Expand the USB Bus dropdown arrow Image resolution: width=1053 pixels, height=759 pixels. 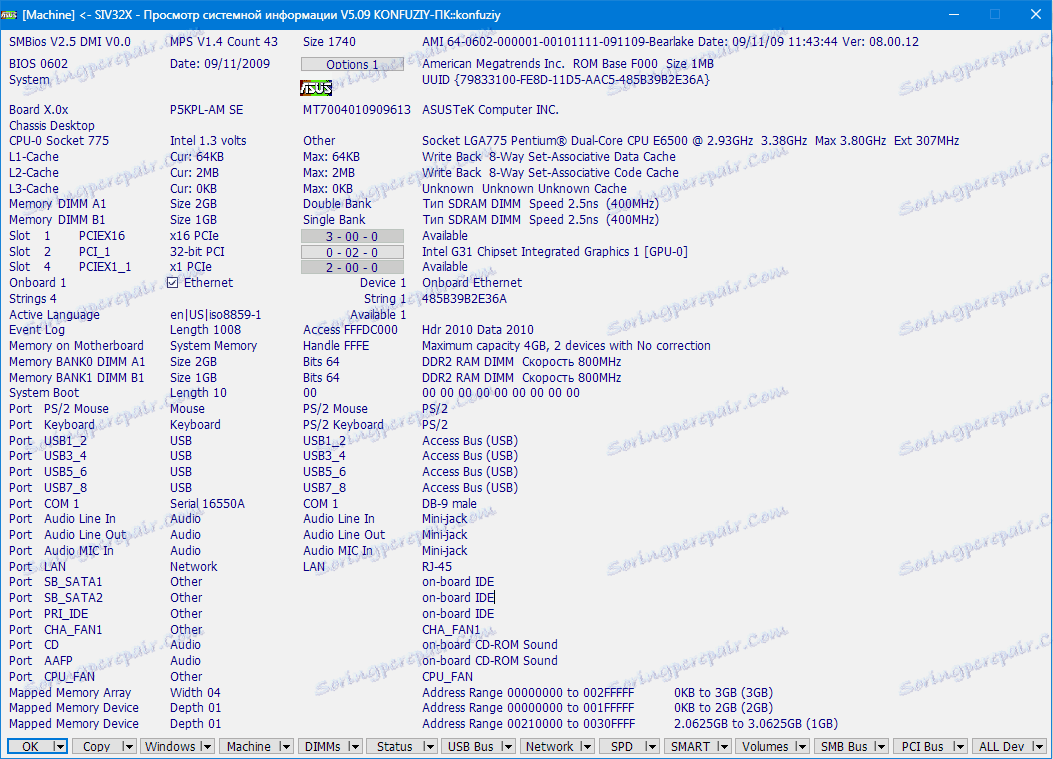(508, 746)
